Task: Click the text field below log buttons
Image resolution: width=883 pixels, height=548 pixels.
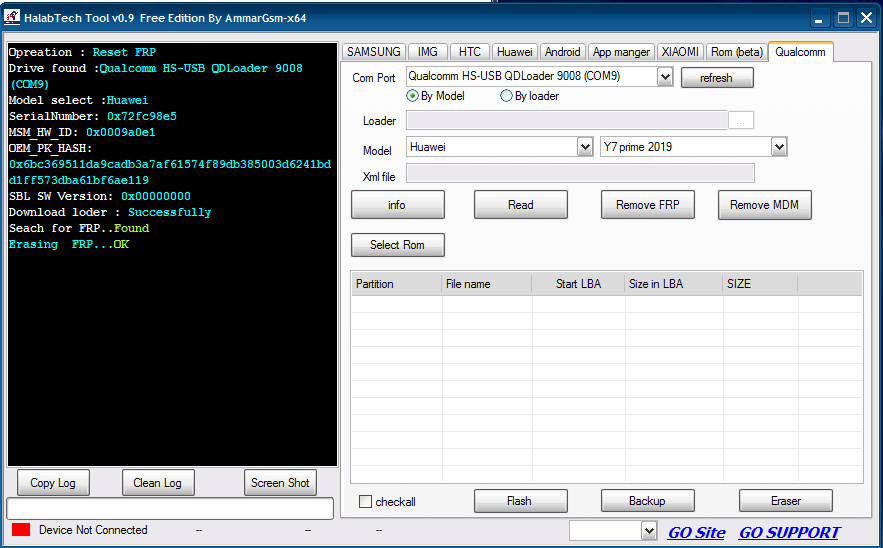Action: (x=170, y=508)
